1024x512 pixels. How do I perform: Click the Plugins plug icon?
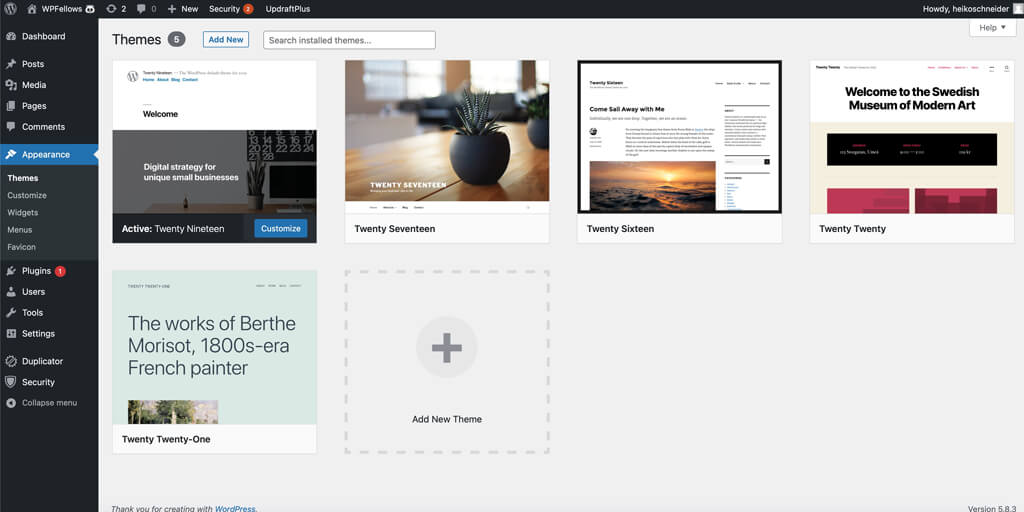tap(11, 271)
